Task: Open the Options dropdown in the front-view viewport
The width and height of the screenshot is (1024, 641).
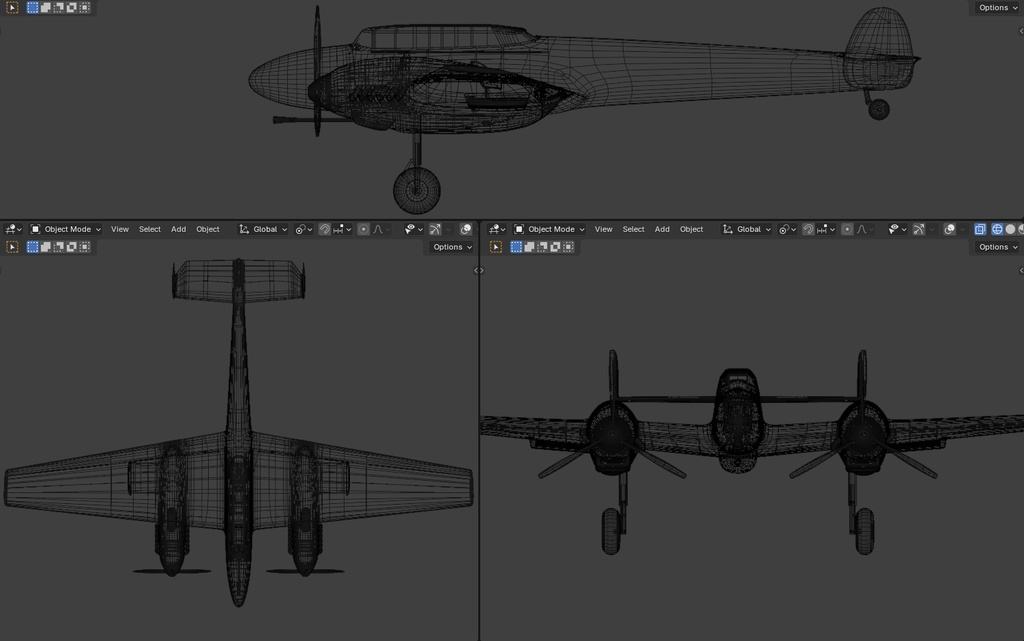Action: 998,247
